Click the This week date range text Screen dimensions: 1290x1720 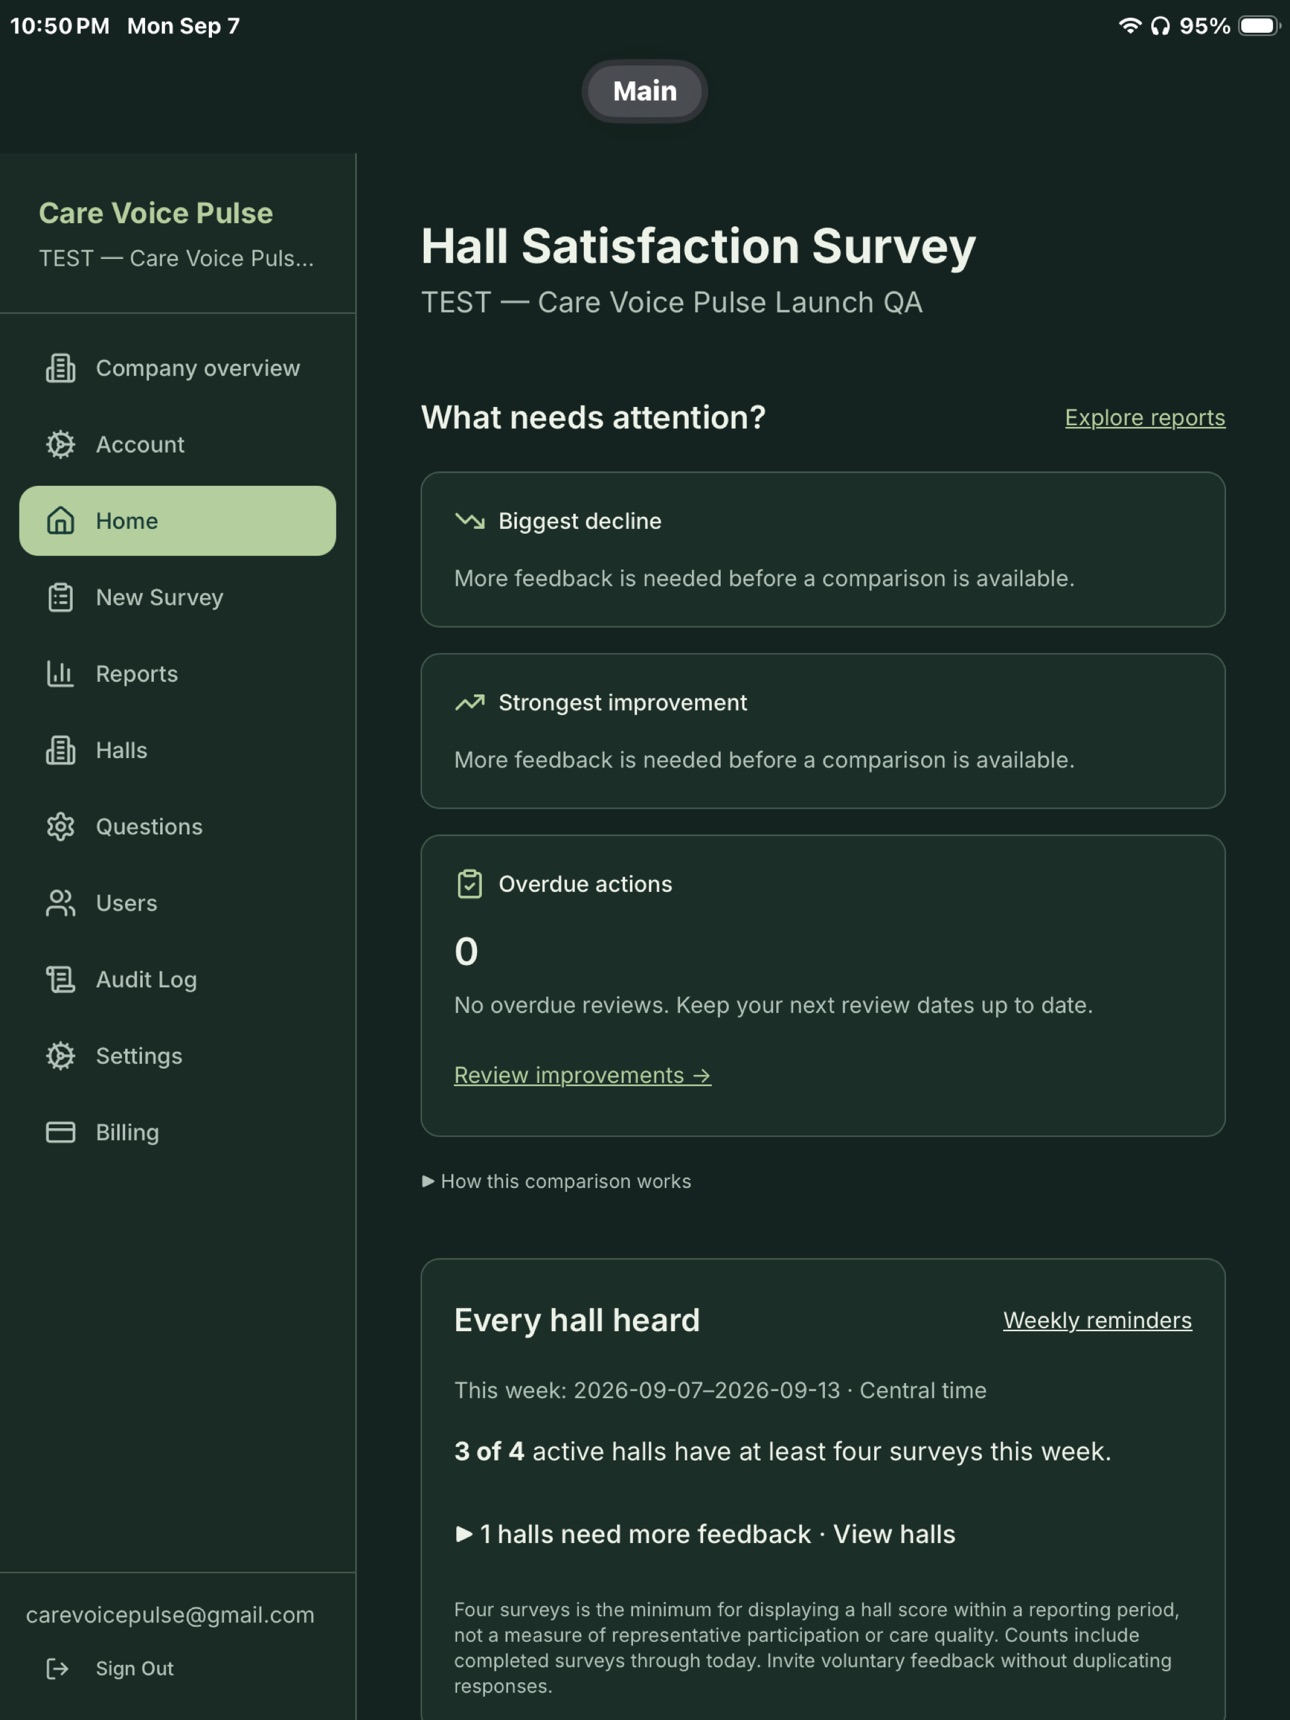pyautogui.click(x=720, y=1390)
